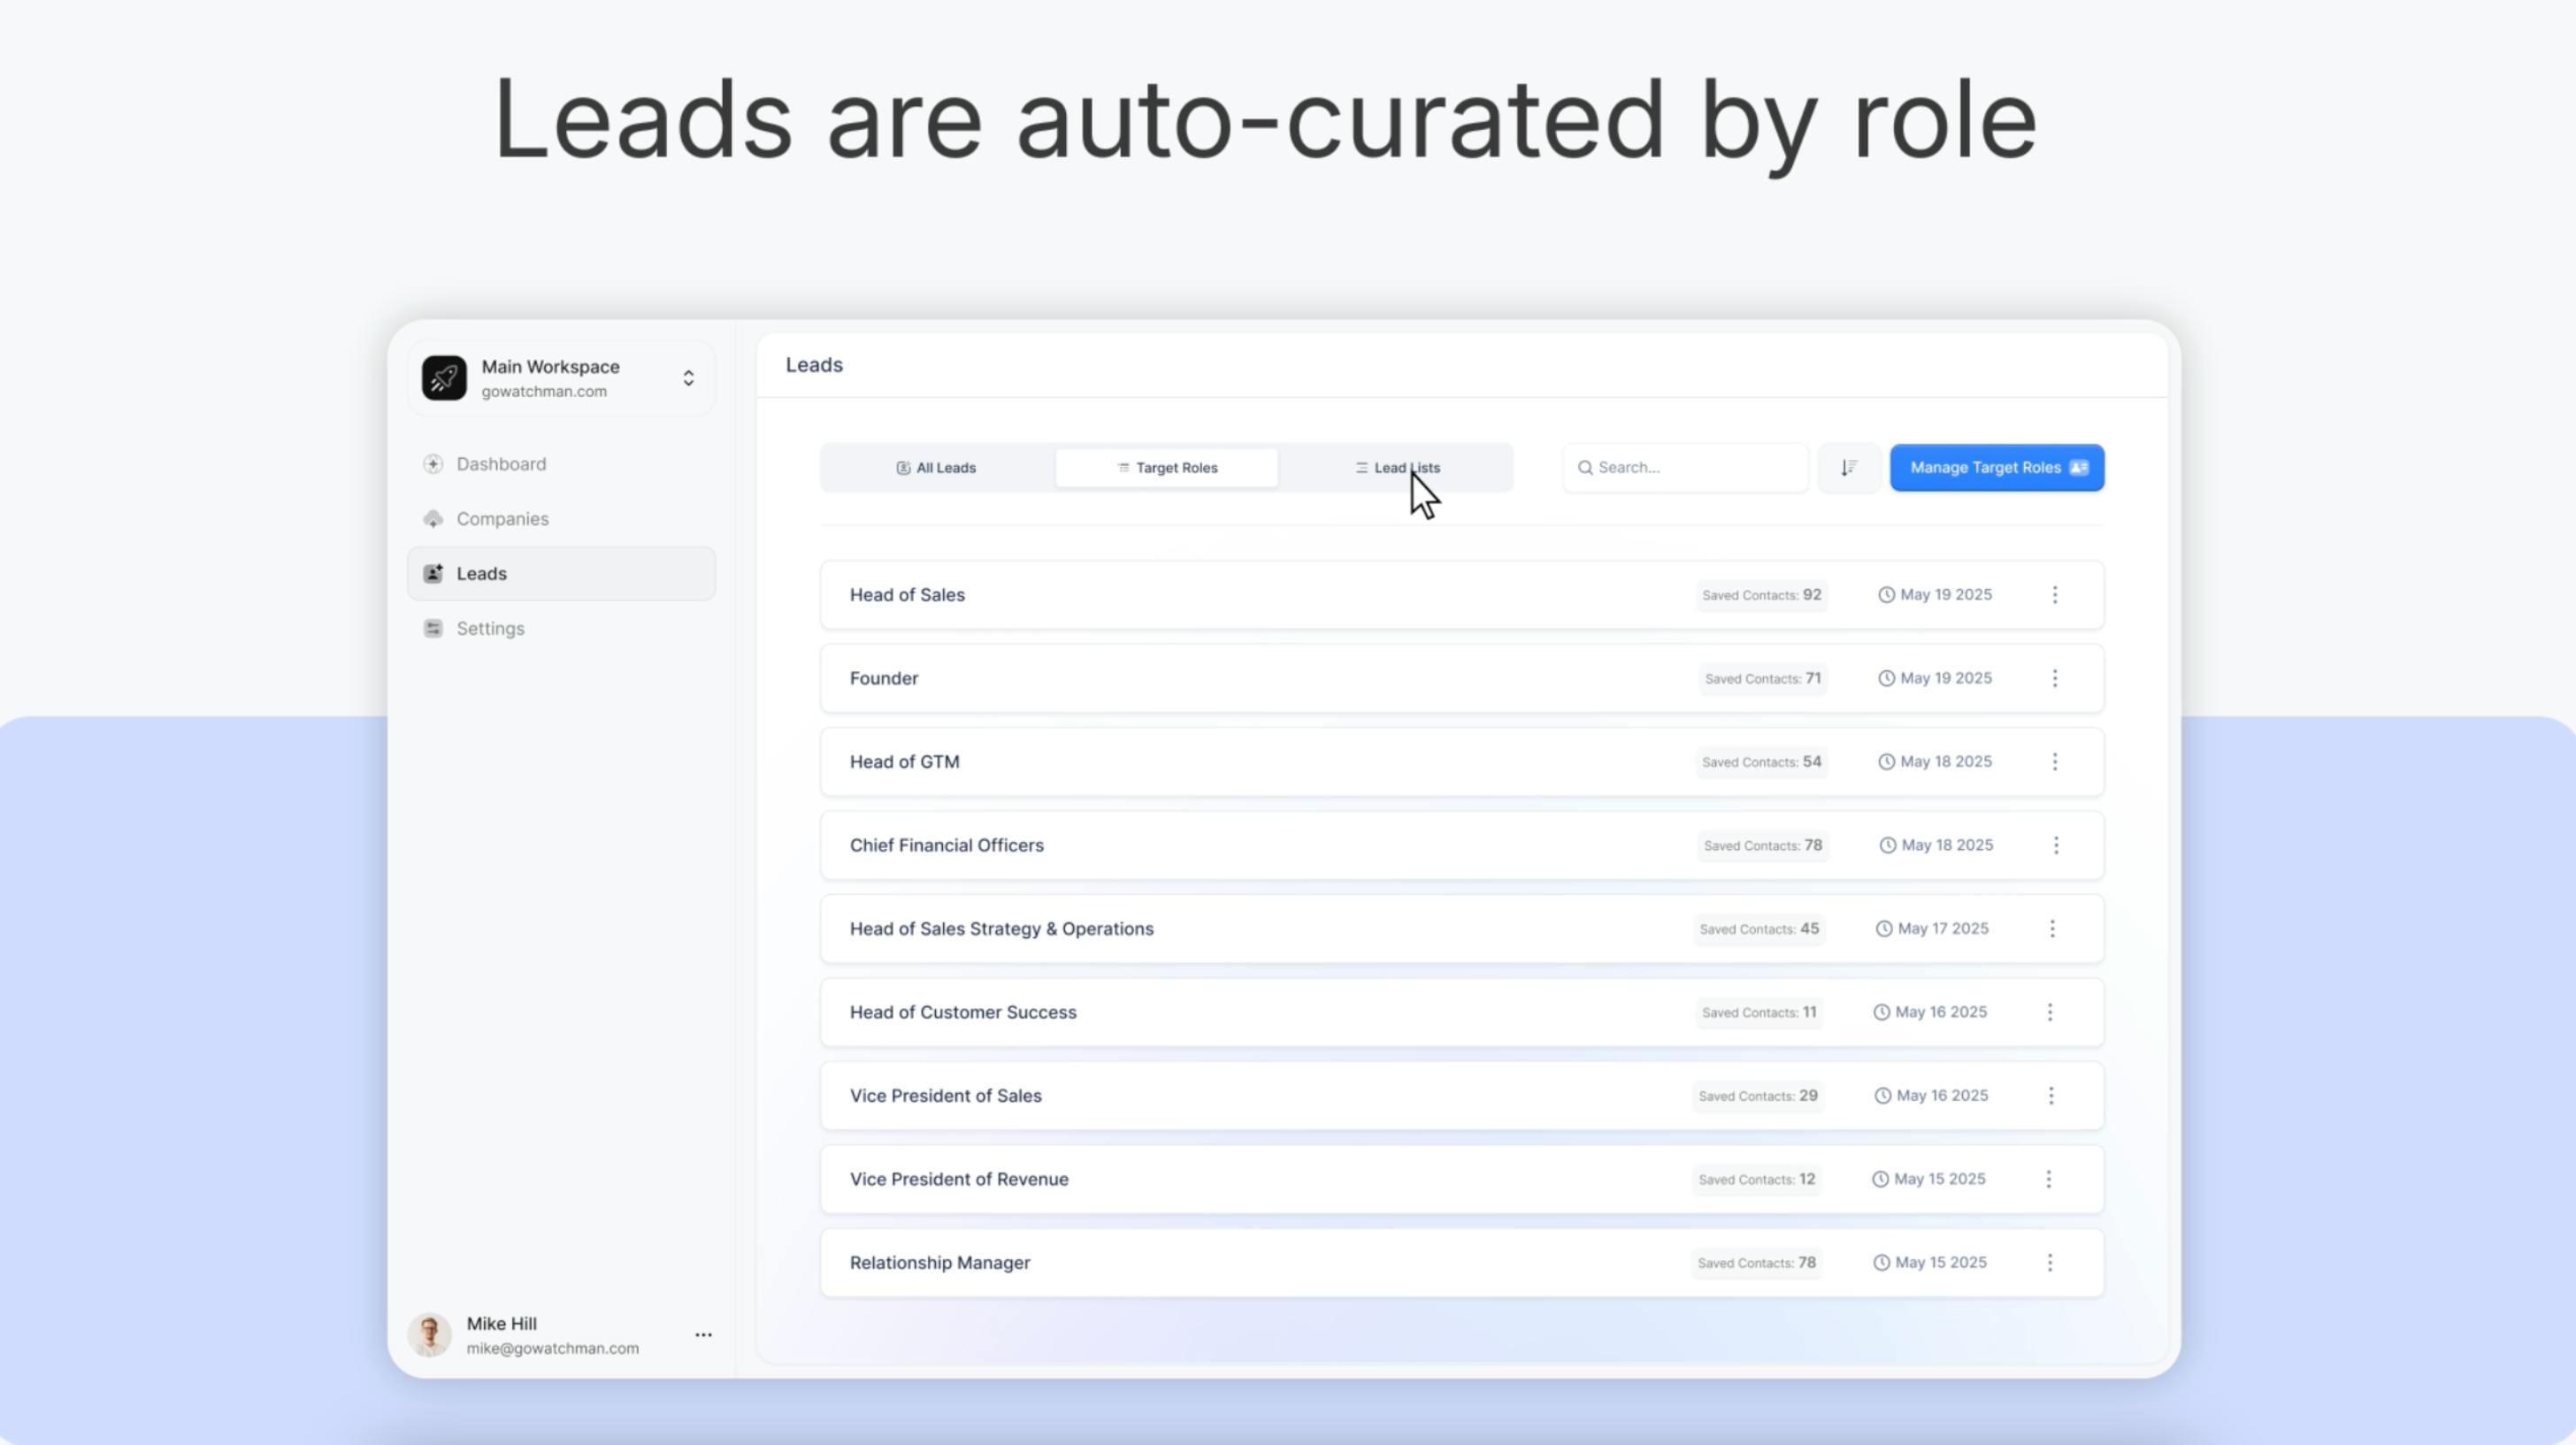2576x1445 pixels.
Task: Open options menu for Head of Sales
Action: click(x=2055, y=595)
